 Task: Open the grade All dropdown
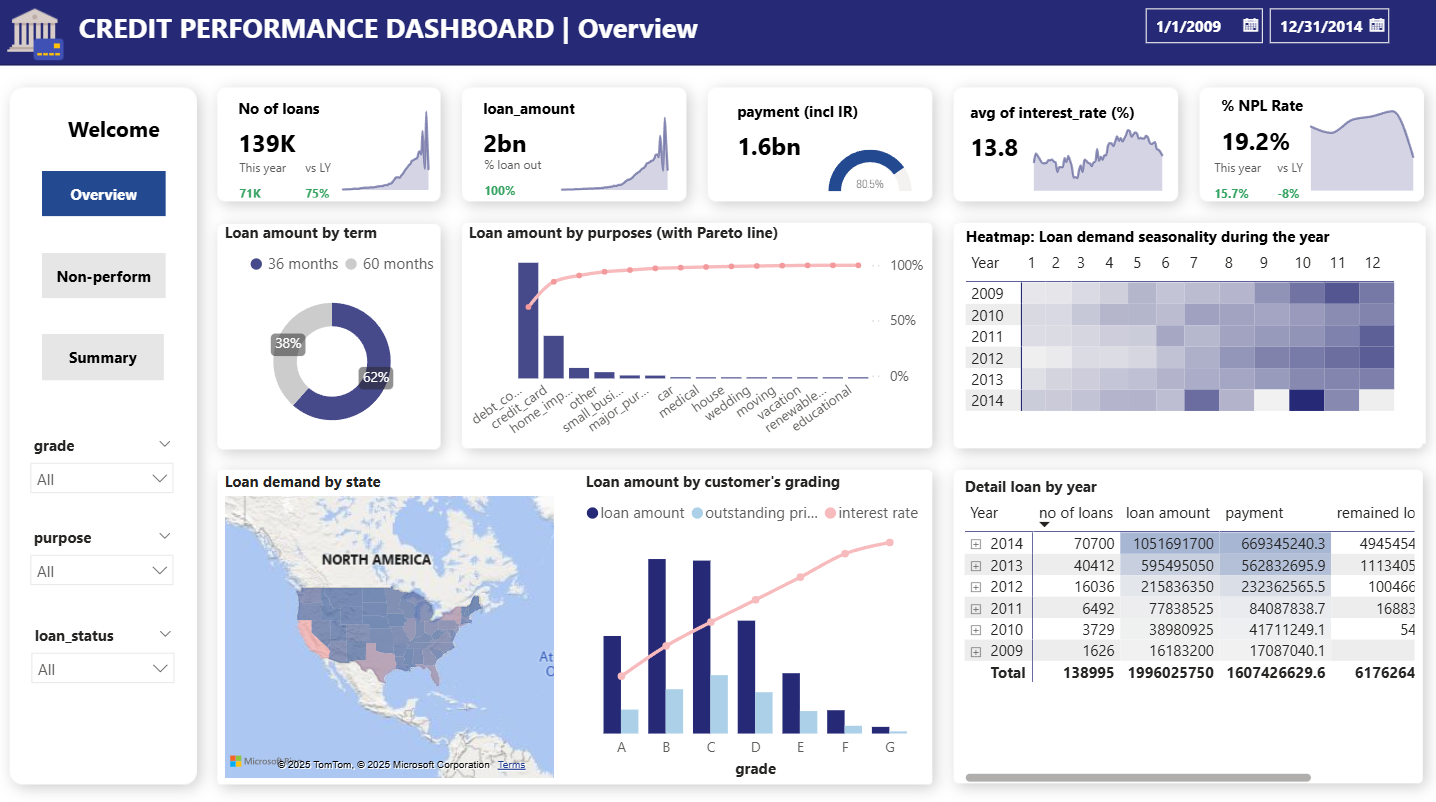point(102,479)
